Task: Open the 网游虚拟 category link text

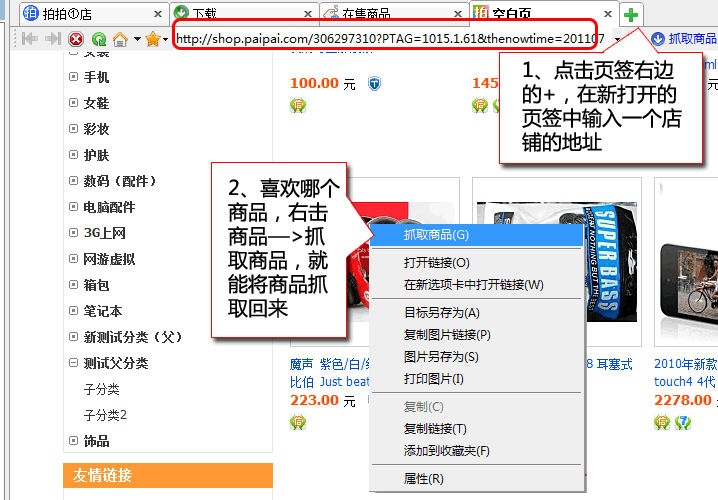Action: click(109, 259)
